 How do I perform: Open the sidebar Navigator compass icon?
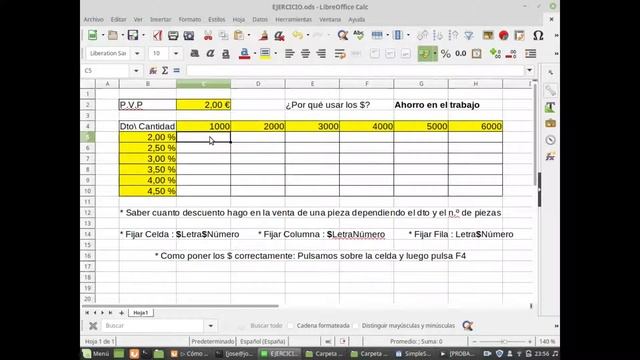pos(550,140)
